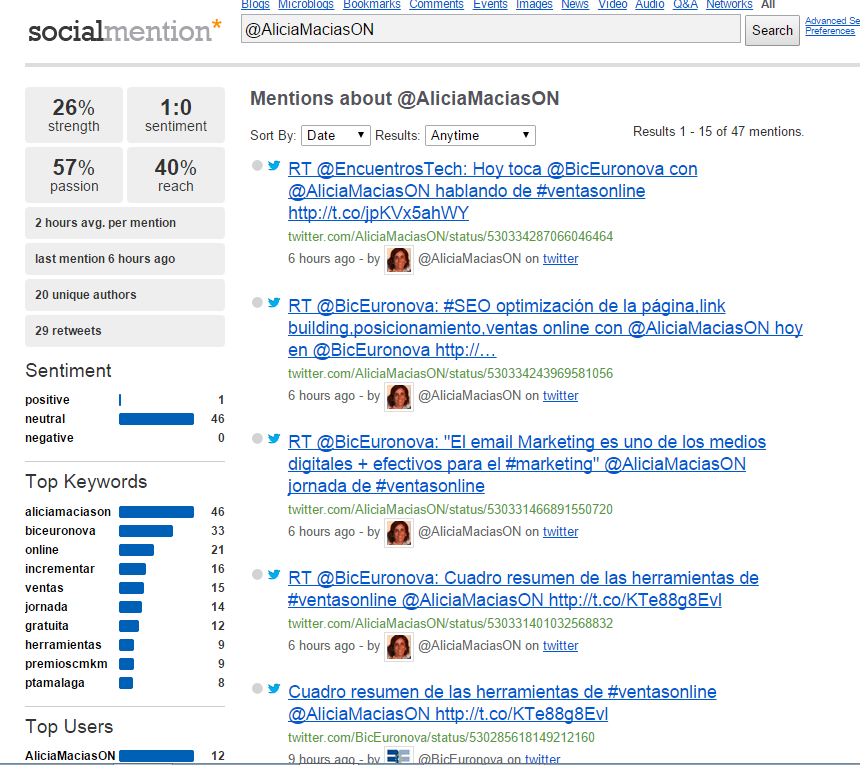860x765 pixels.
Task: Open the Sort By Date dropdown
Action: [336, 135]
